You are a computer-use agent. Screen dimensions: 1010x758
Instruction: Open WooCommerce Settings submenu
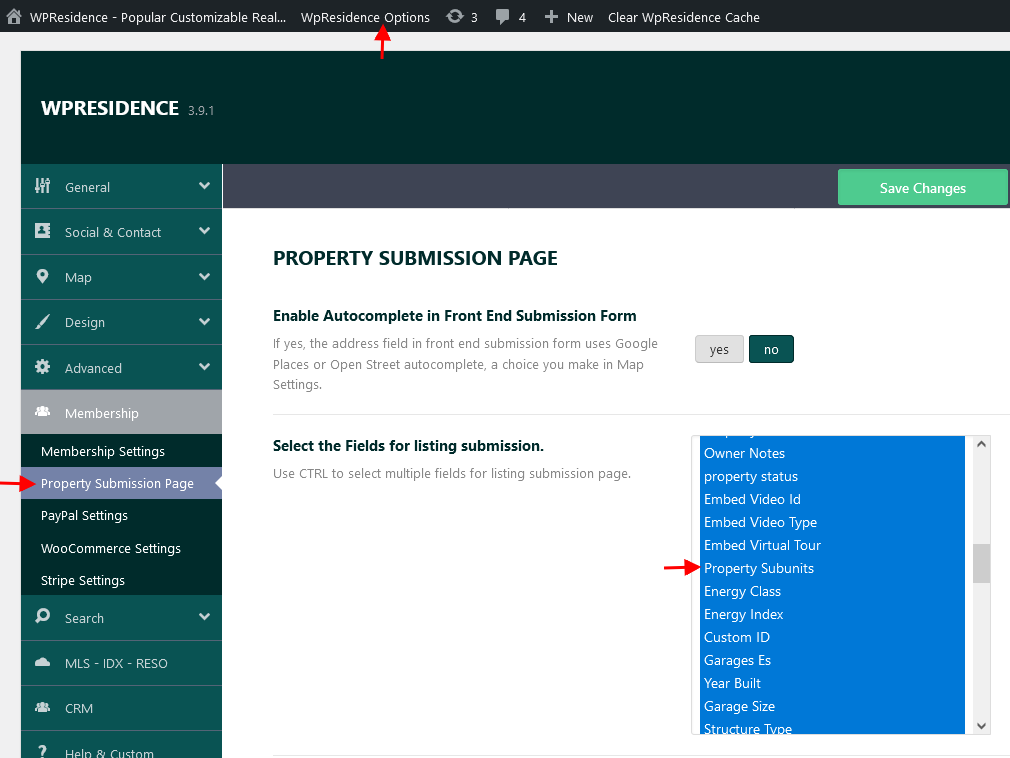pos(111,549)
